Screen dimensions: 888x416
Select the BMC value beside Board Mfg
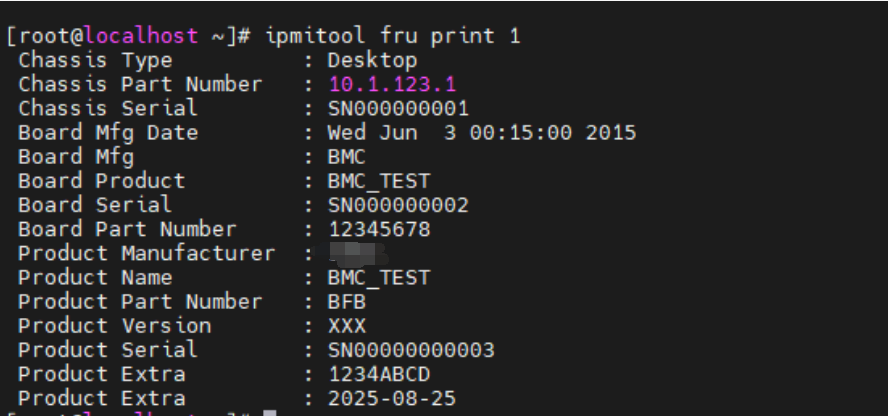pyautogui.click(x=347, y=157)
